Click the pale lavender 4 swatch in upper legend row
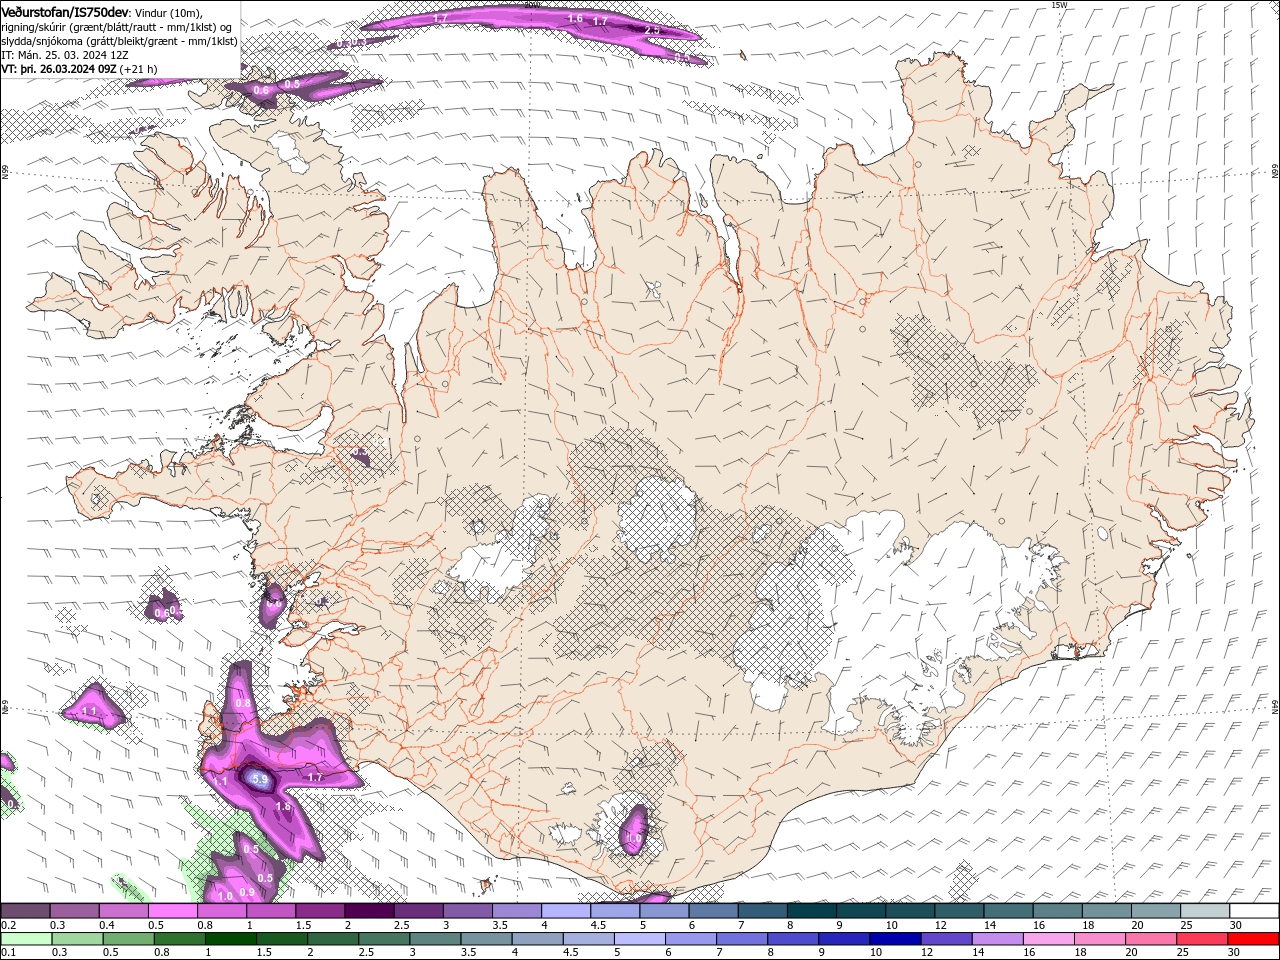Screen dimensions: 1280x960 coord(566,911)
